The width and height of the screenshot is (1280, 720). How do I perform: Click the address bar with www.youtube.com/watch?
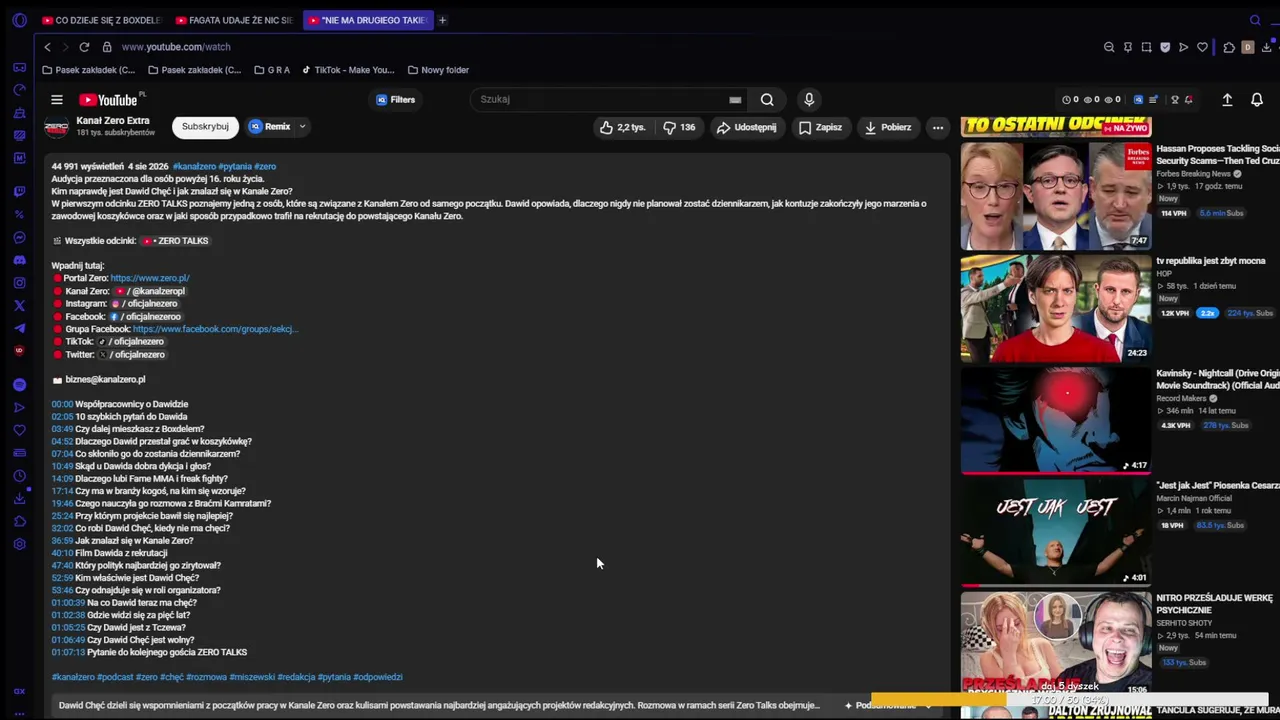176,47
